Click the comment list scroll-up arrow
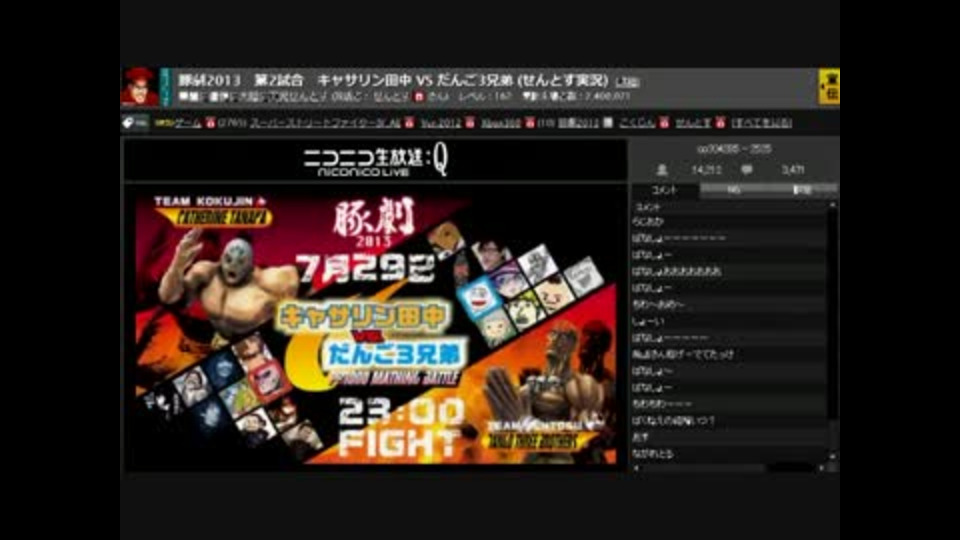This screenshot has width=960, height=540. click(x=832, y=206)
